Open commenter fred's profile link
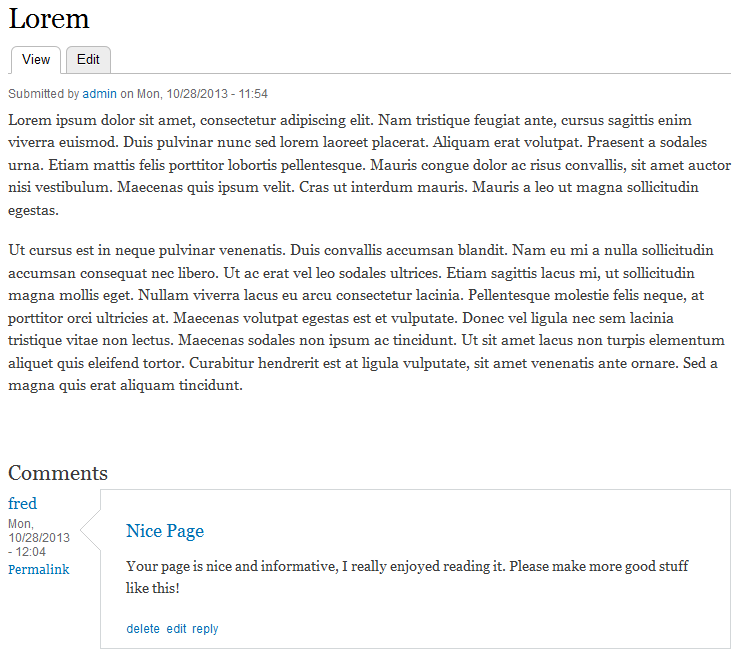 point(22,504)
